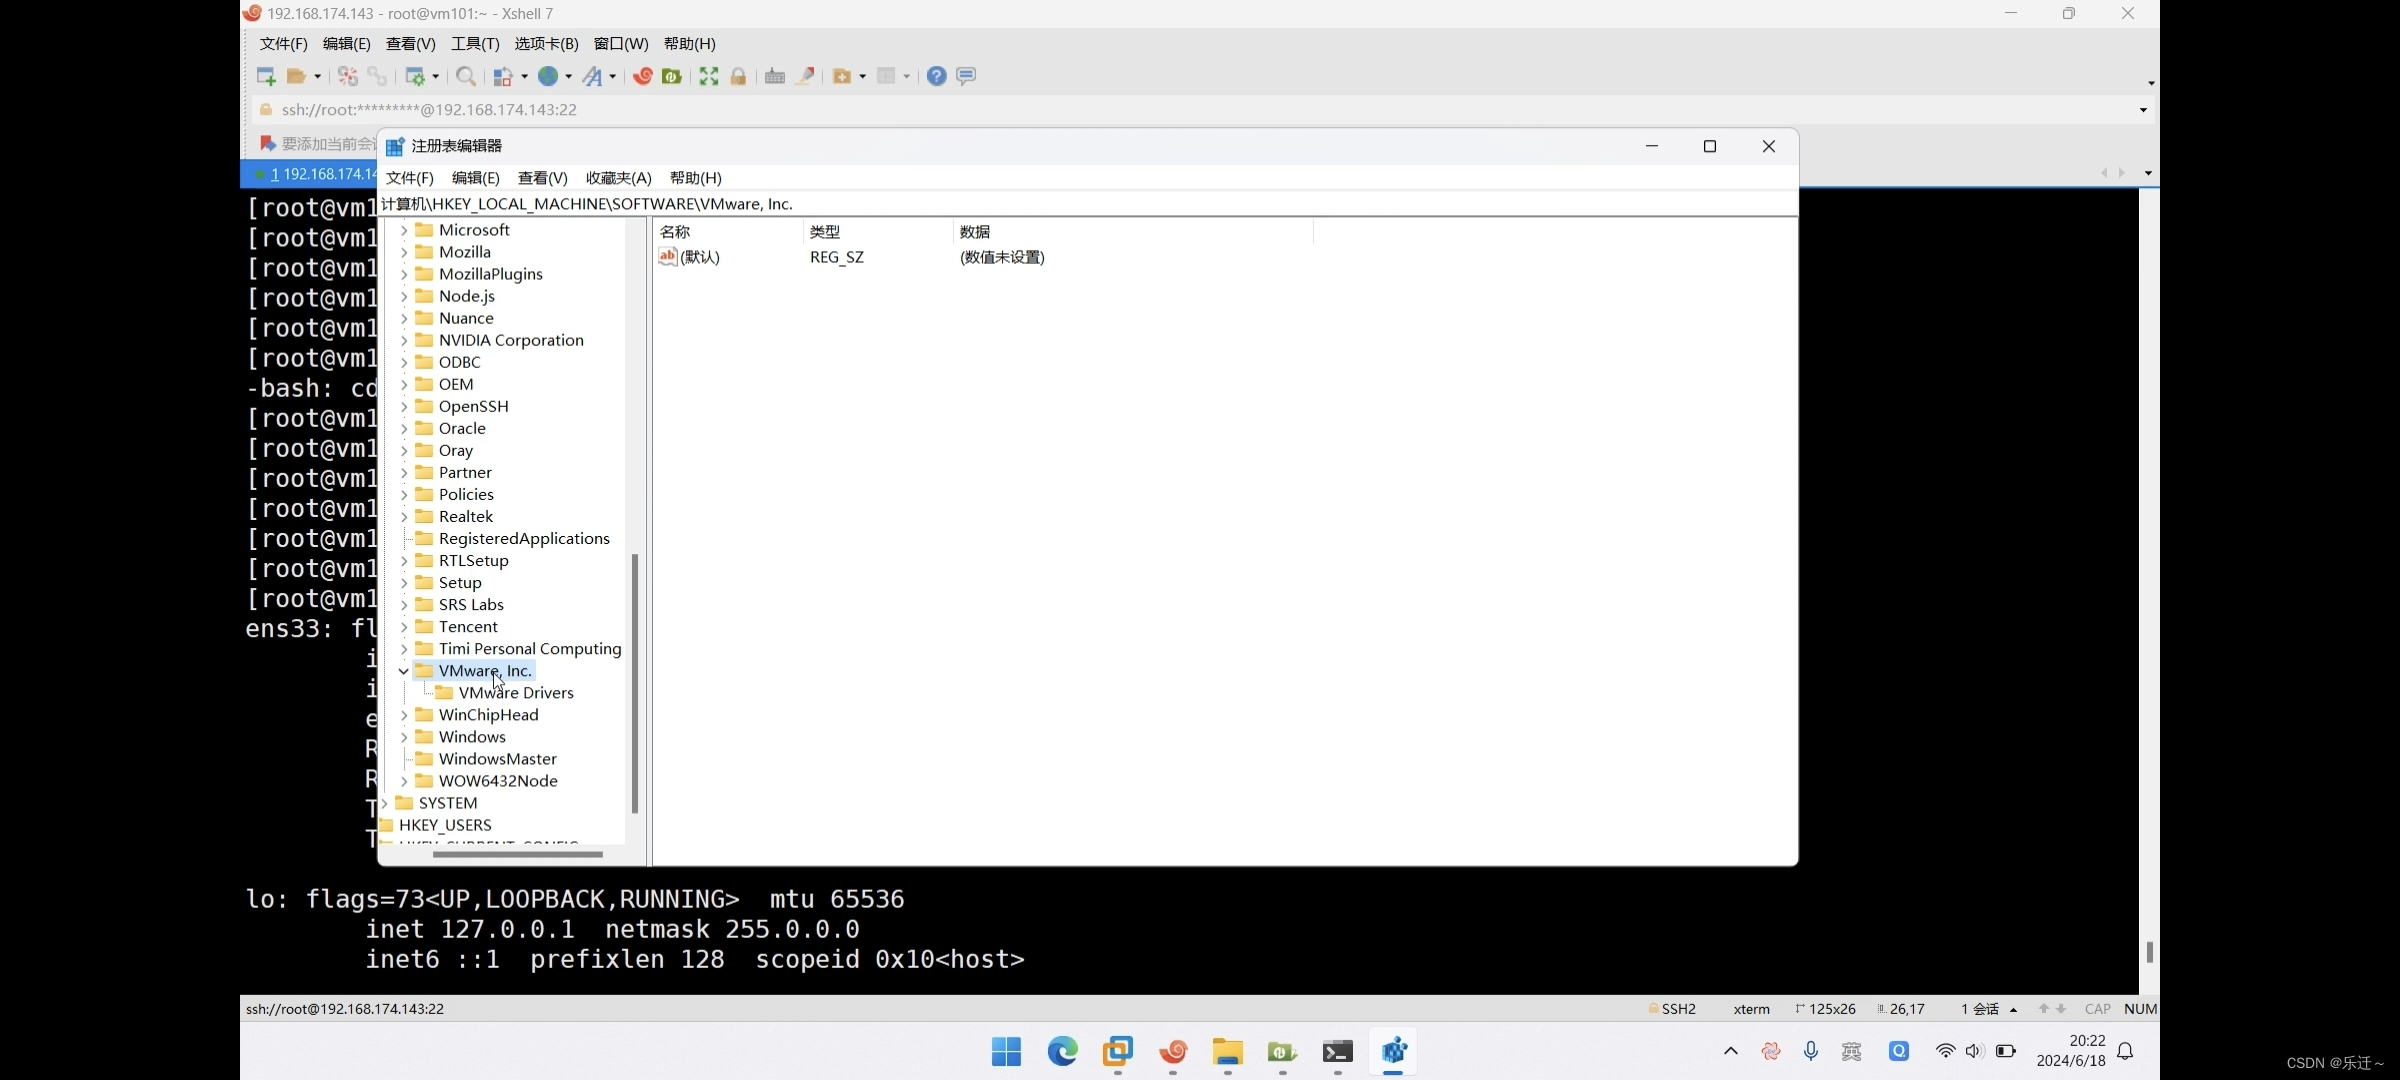Open the 注册表编辑器 编辑 menu
Screen dimensions: 2400x1080
pyautogui.click(x=474, y=177)
